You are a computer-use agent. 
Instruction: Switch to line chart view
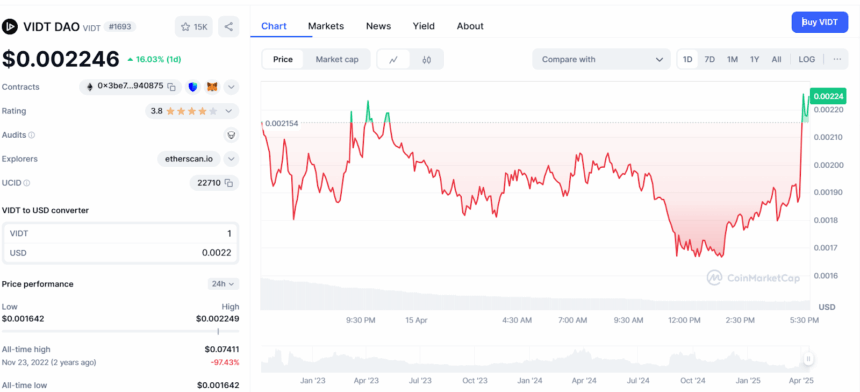click(x=393, y=59)
